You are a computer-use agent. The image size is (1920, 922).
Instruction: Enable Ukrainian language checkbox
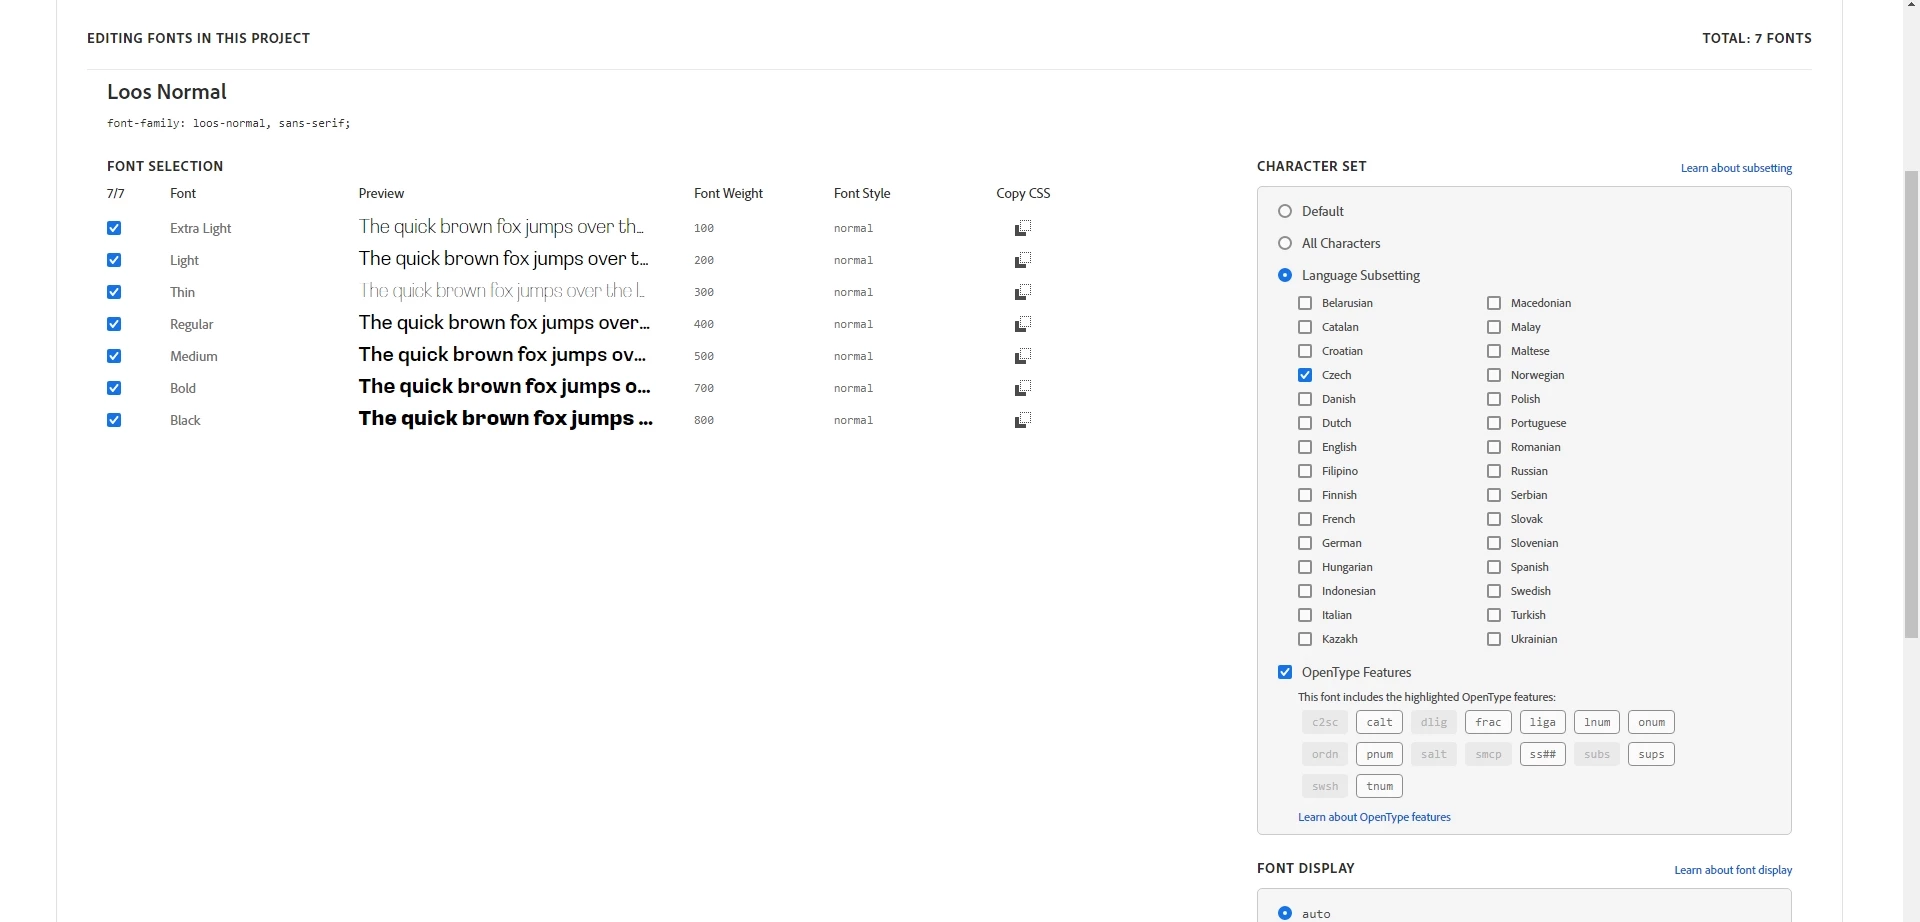click(1494, 639)
